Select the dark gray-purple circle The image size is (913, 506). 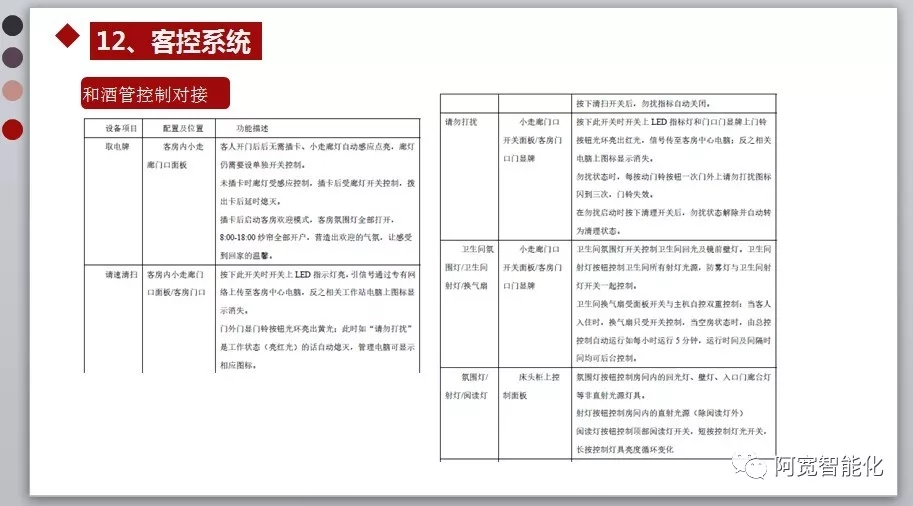tap(12, 57)
